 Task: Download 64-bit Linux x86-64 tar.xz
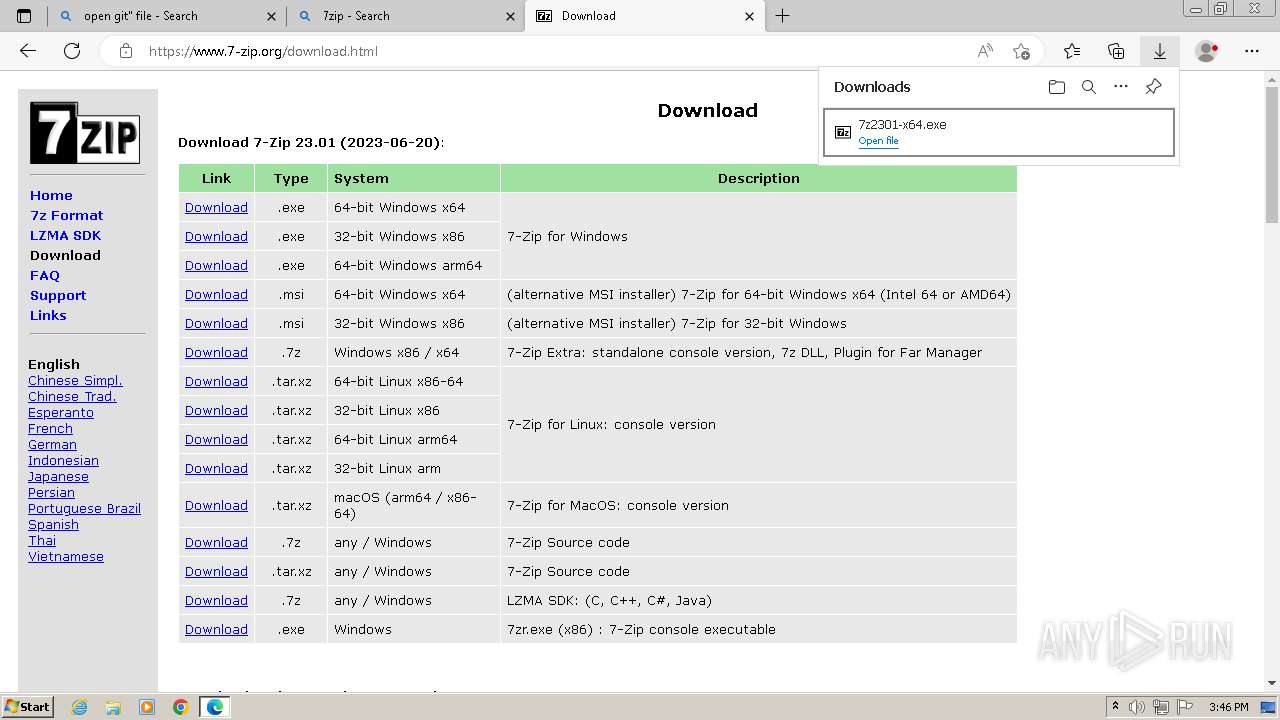(216, 381)
